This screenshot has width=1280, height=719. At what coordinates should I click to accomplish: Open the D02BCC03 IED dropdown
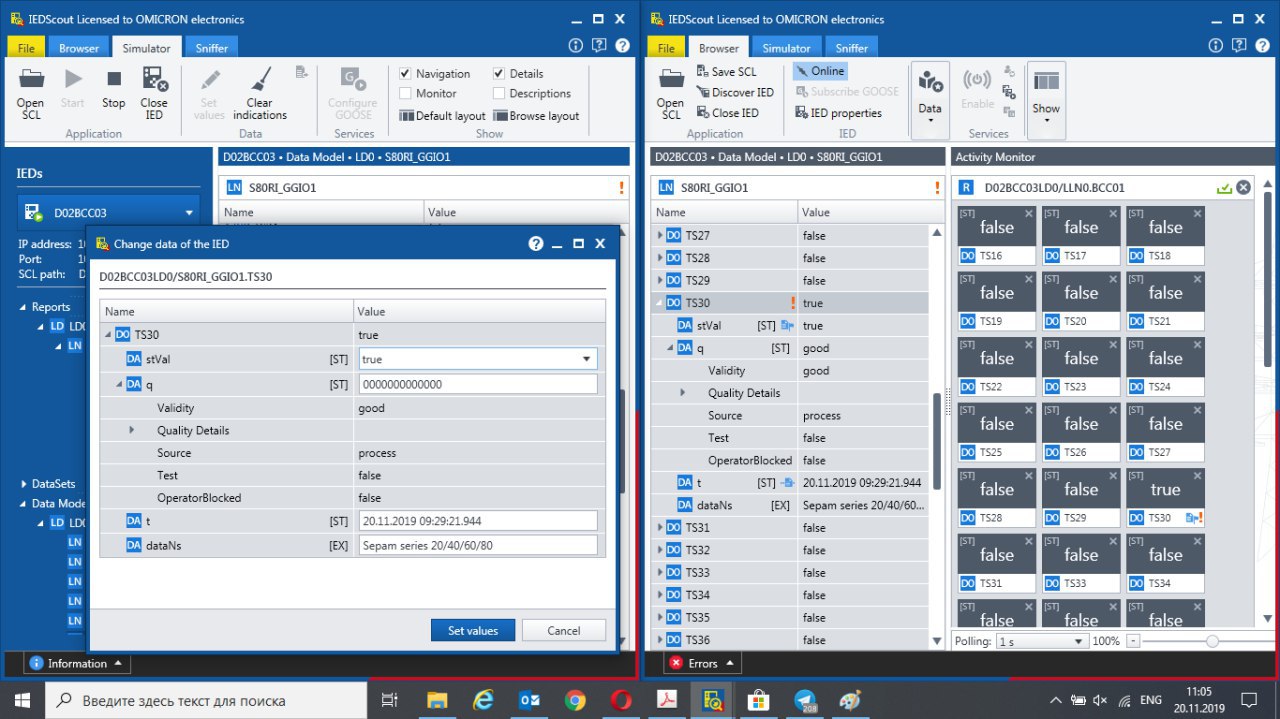pos(189,213)
